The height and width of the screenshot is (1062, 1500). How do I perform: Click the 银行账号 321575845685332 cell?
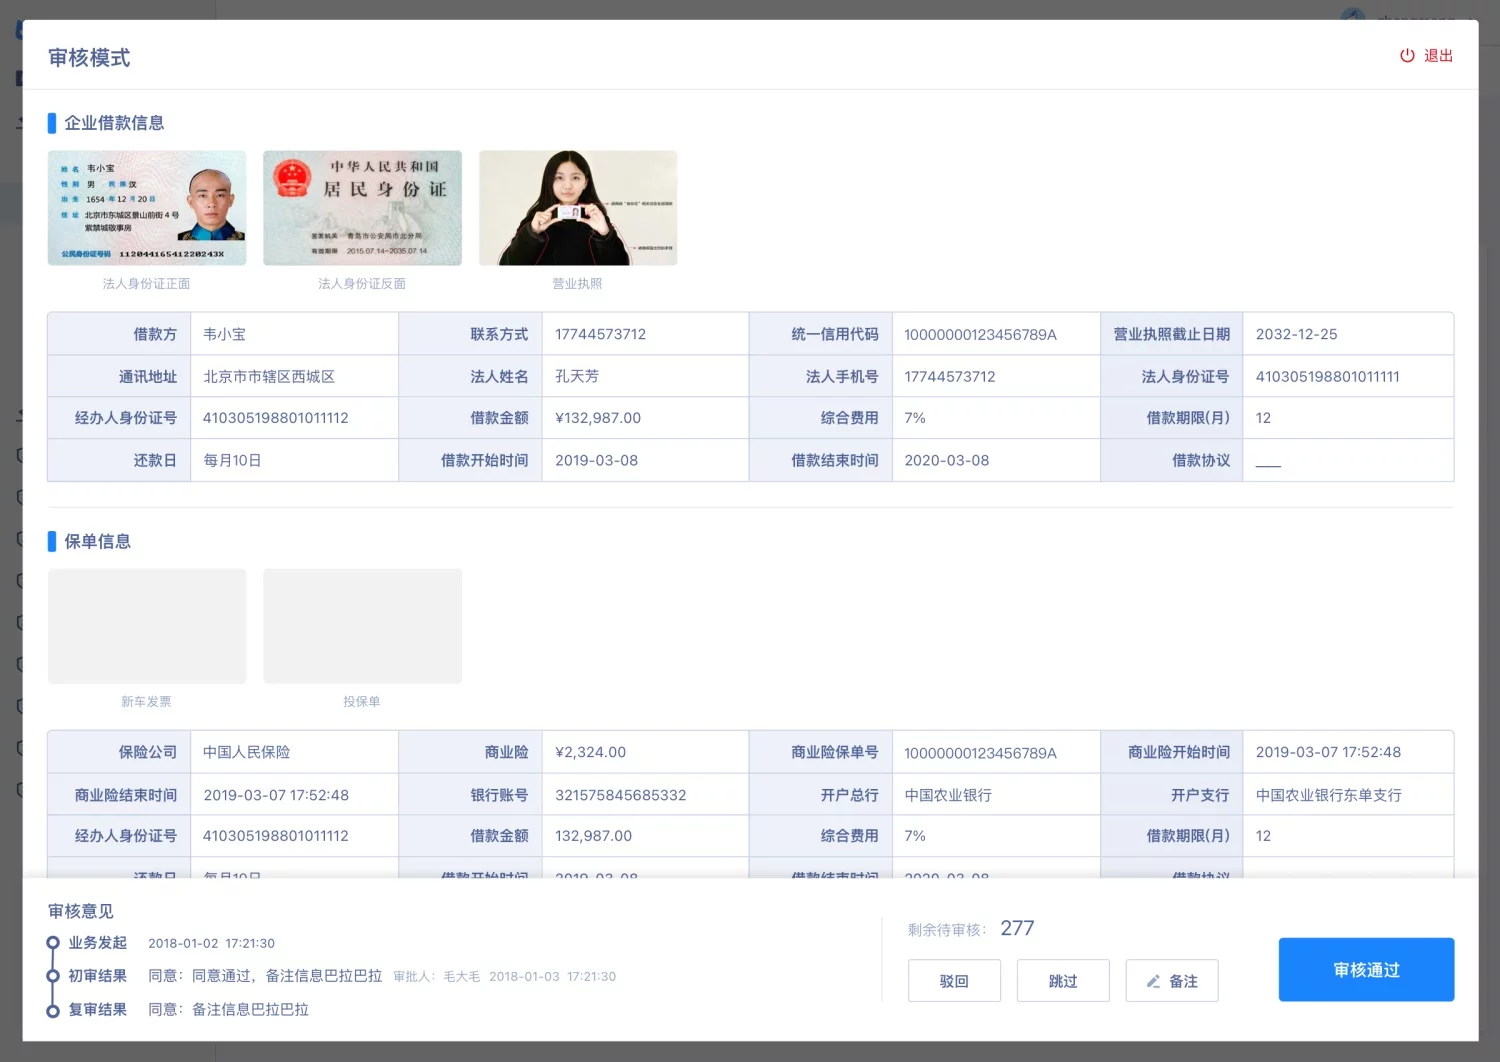point(620,795)
